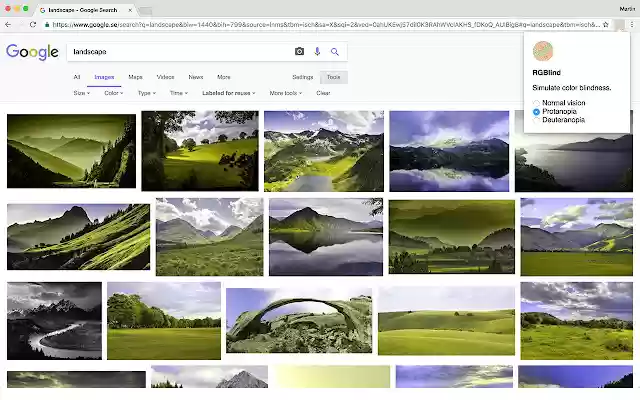Click the browser address bar URL
Image resolution: width=640 pixels, height=400 pixels.
[326, 24]
